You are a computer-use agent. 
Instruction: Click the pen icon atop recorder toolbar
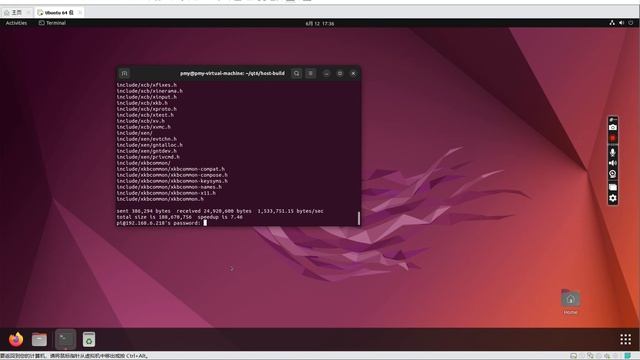point(613,120)
